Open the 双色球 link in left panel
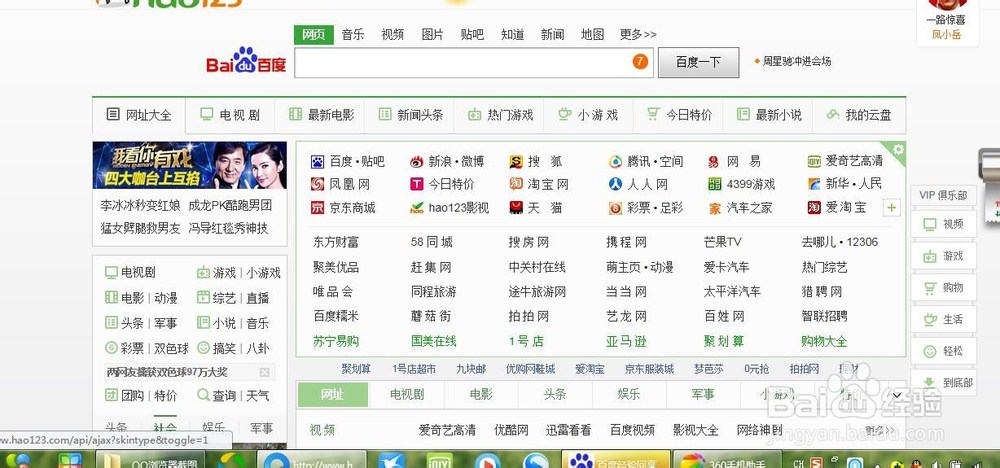1000x468 pixels. point(172,348)
